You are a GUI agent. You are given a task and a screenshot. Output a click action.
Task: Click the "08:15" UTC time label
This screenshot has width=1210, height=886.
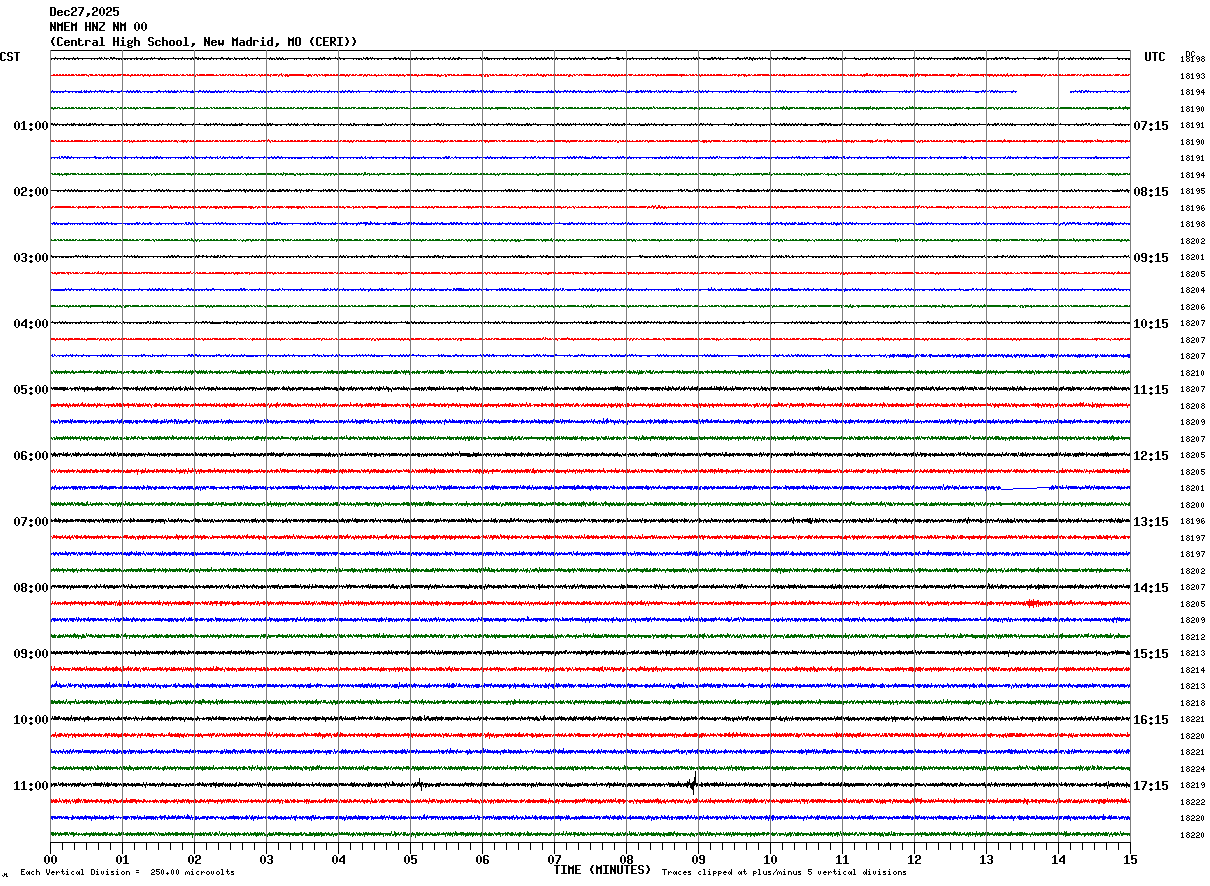point(1152,192)
